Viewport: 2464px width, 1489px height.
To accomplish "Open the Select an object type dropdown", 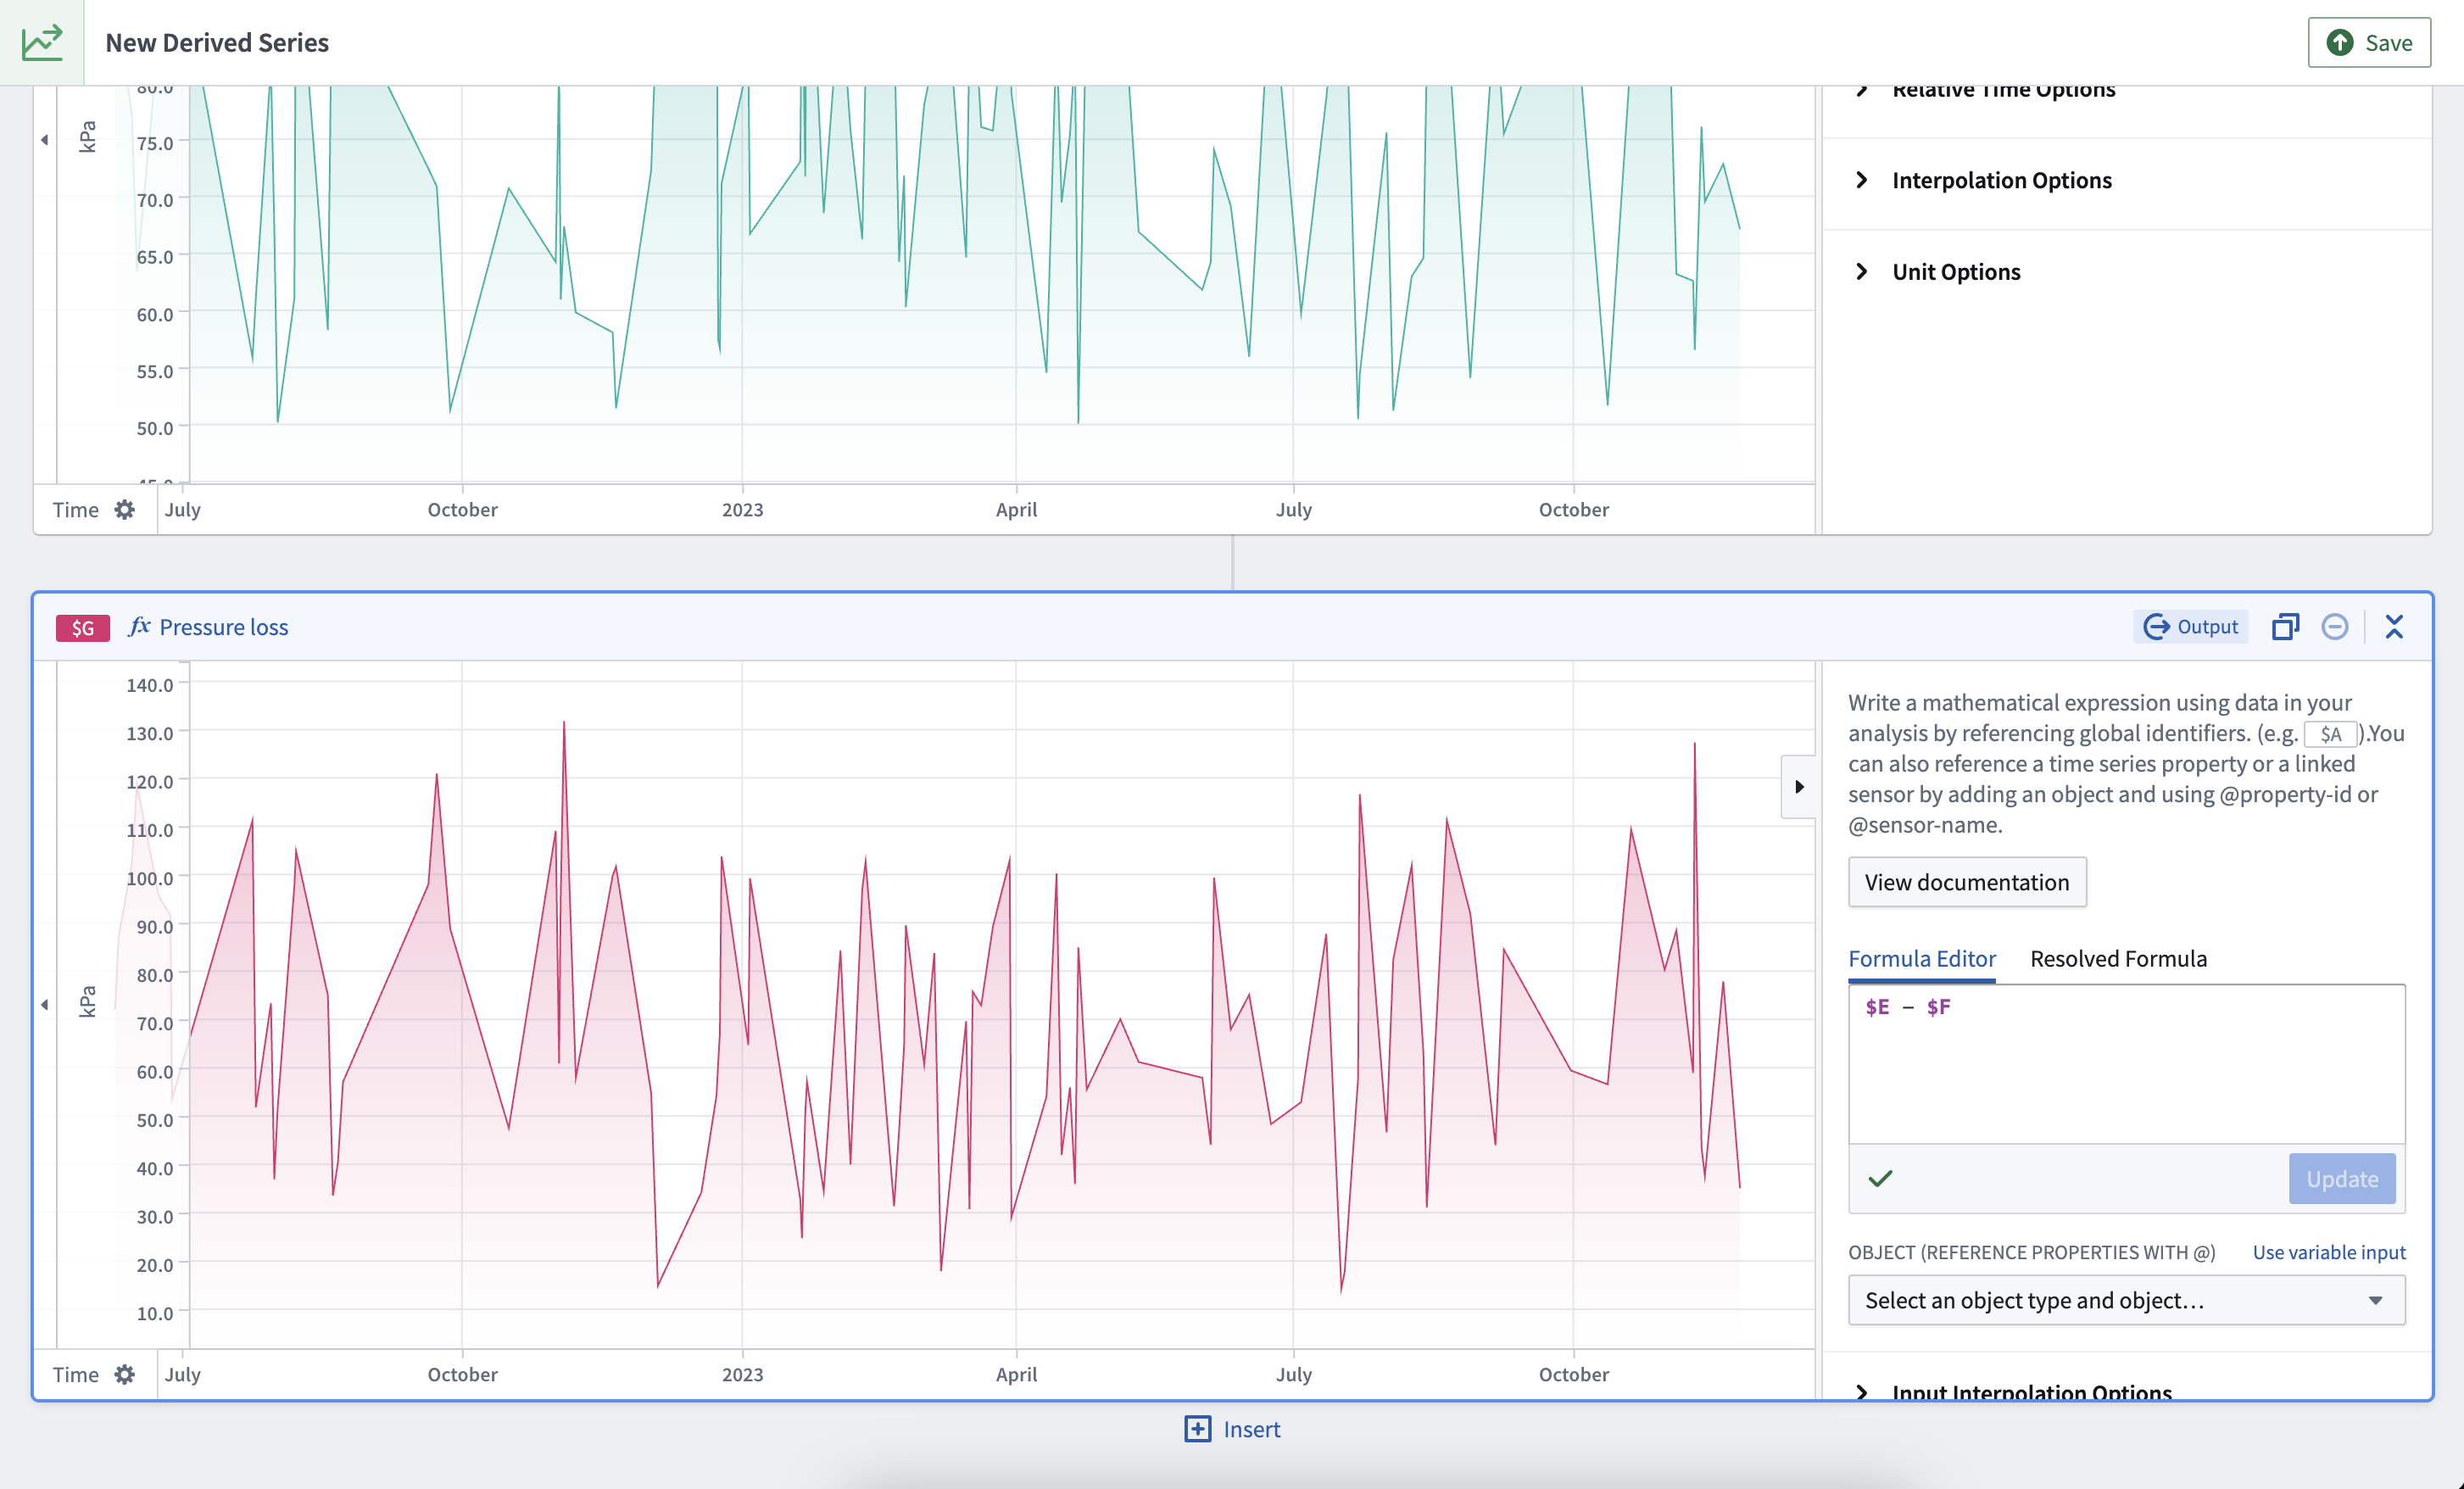I will 2126,1300.
